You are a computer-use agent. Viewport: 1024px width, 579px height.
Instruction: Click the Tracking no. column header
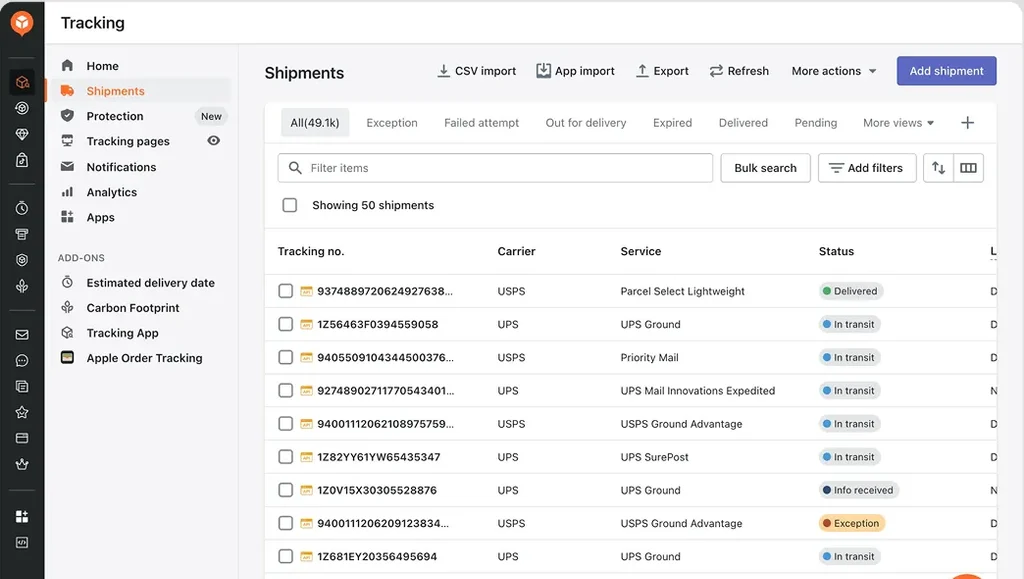311,251
